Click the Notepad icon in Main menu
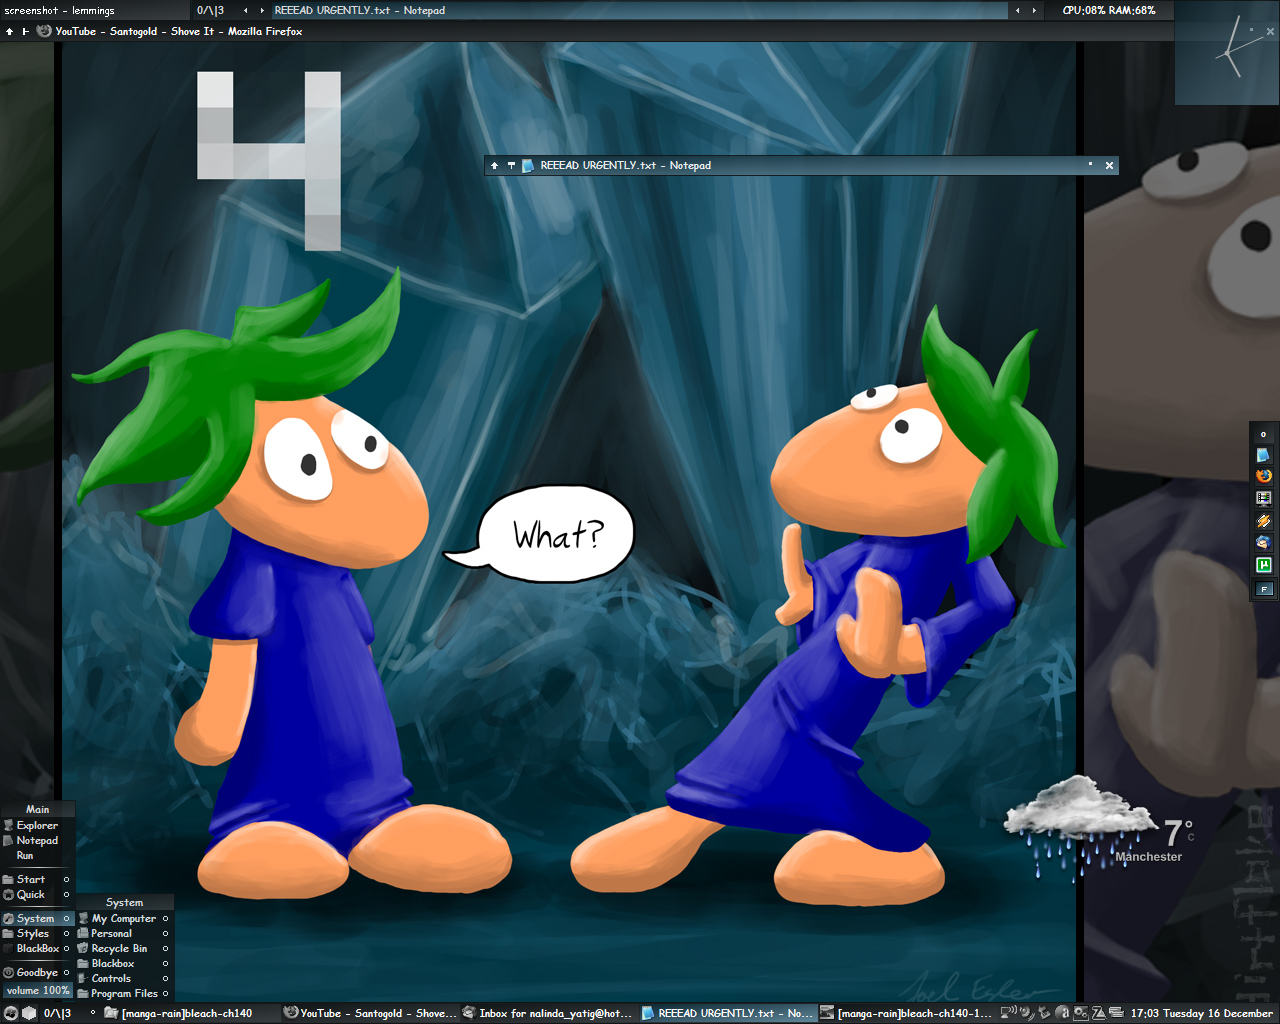This screenshot has width=1280, height=1024. point(8,840)
